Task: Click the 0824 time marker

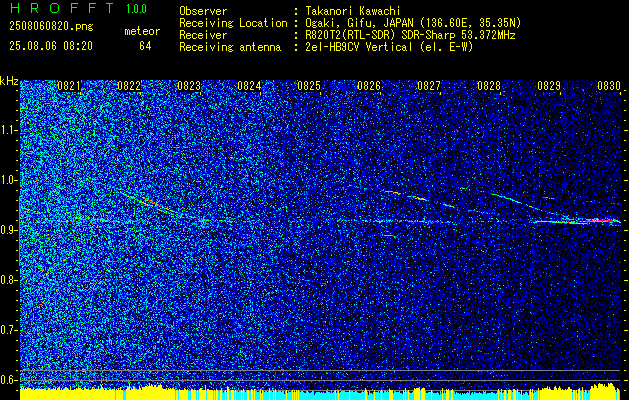Action: pyautogui.click(x=249, y=86)
